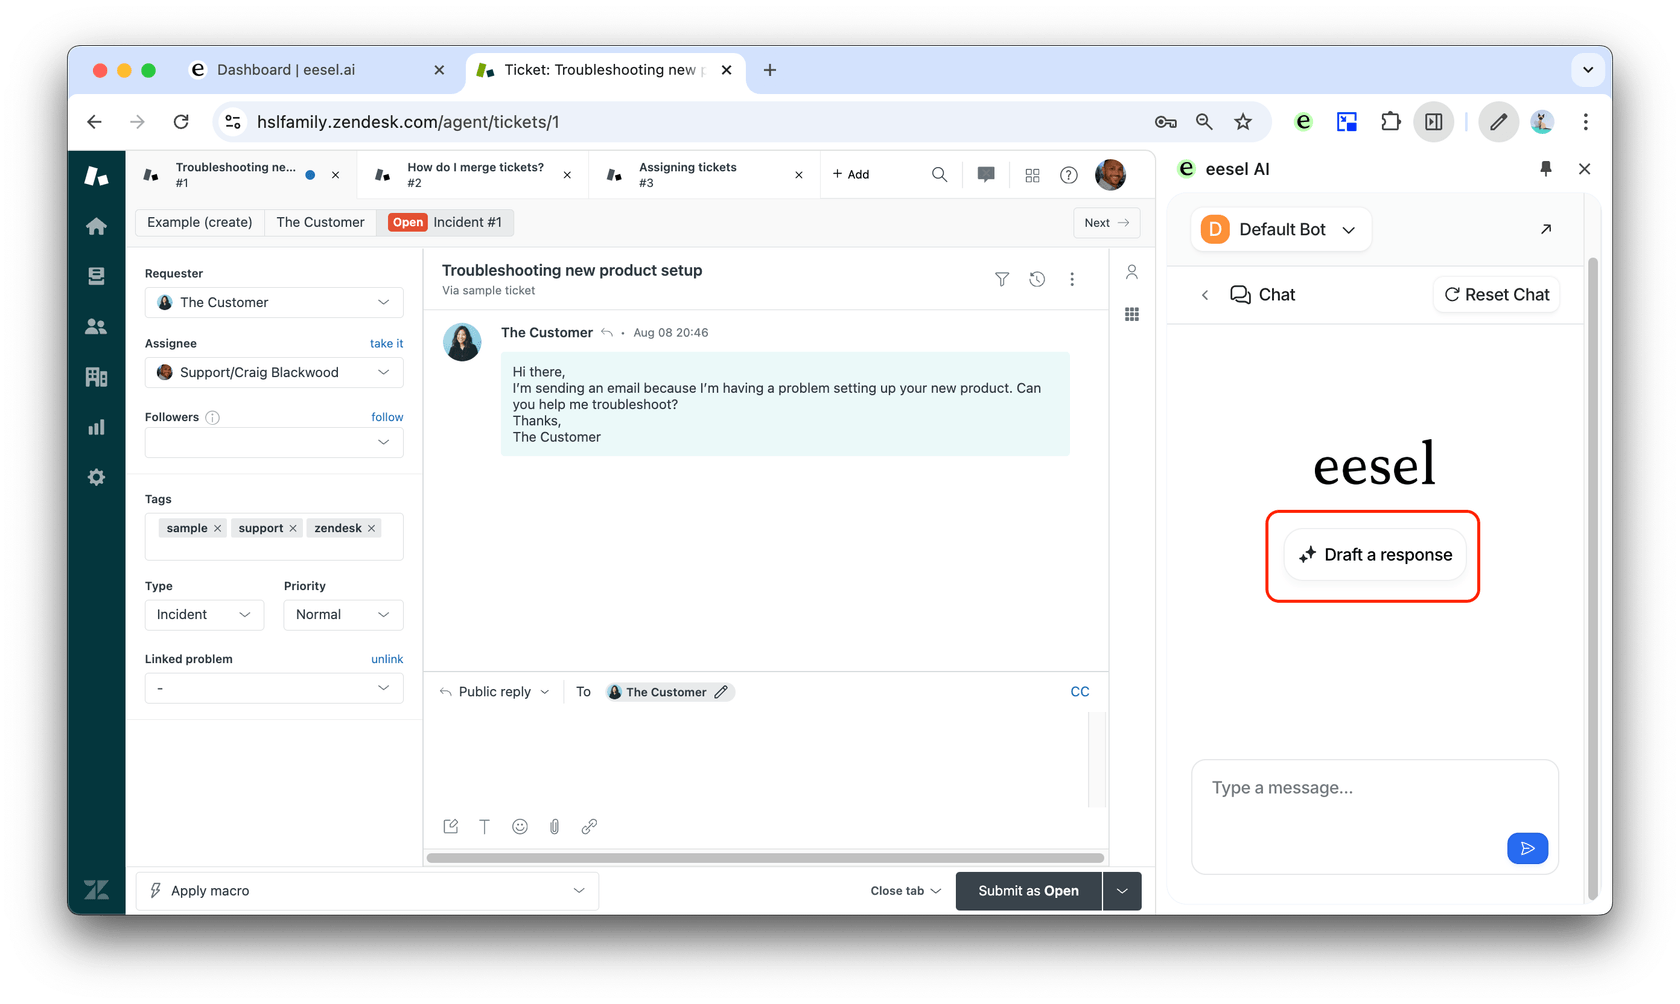Open the Zendesk Home view icon

(96, 226)
